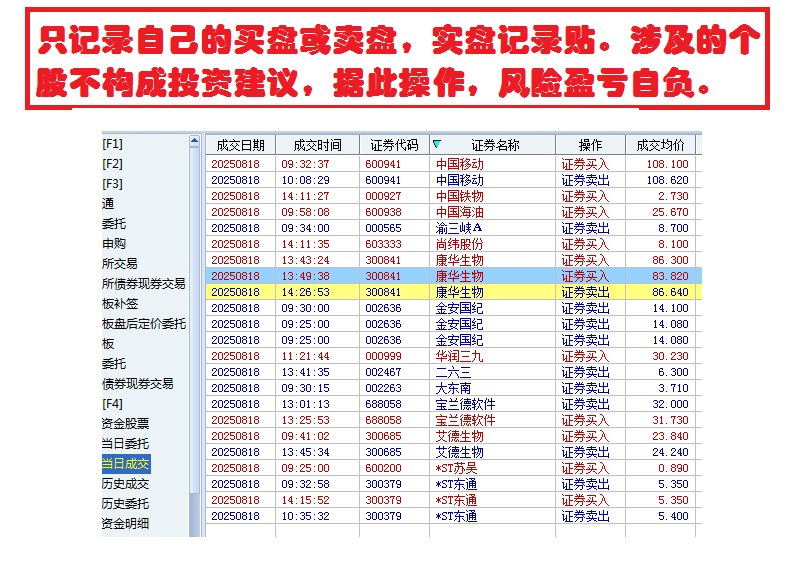The width and height of the screenshot is (797, 574).
Task: Open 资金明细 in the sidebar
Action: click(x=125, y=523)
